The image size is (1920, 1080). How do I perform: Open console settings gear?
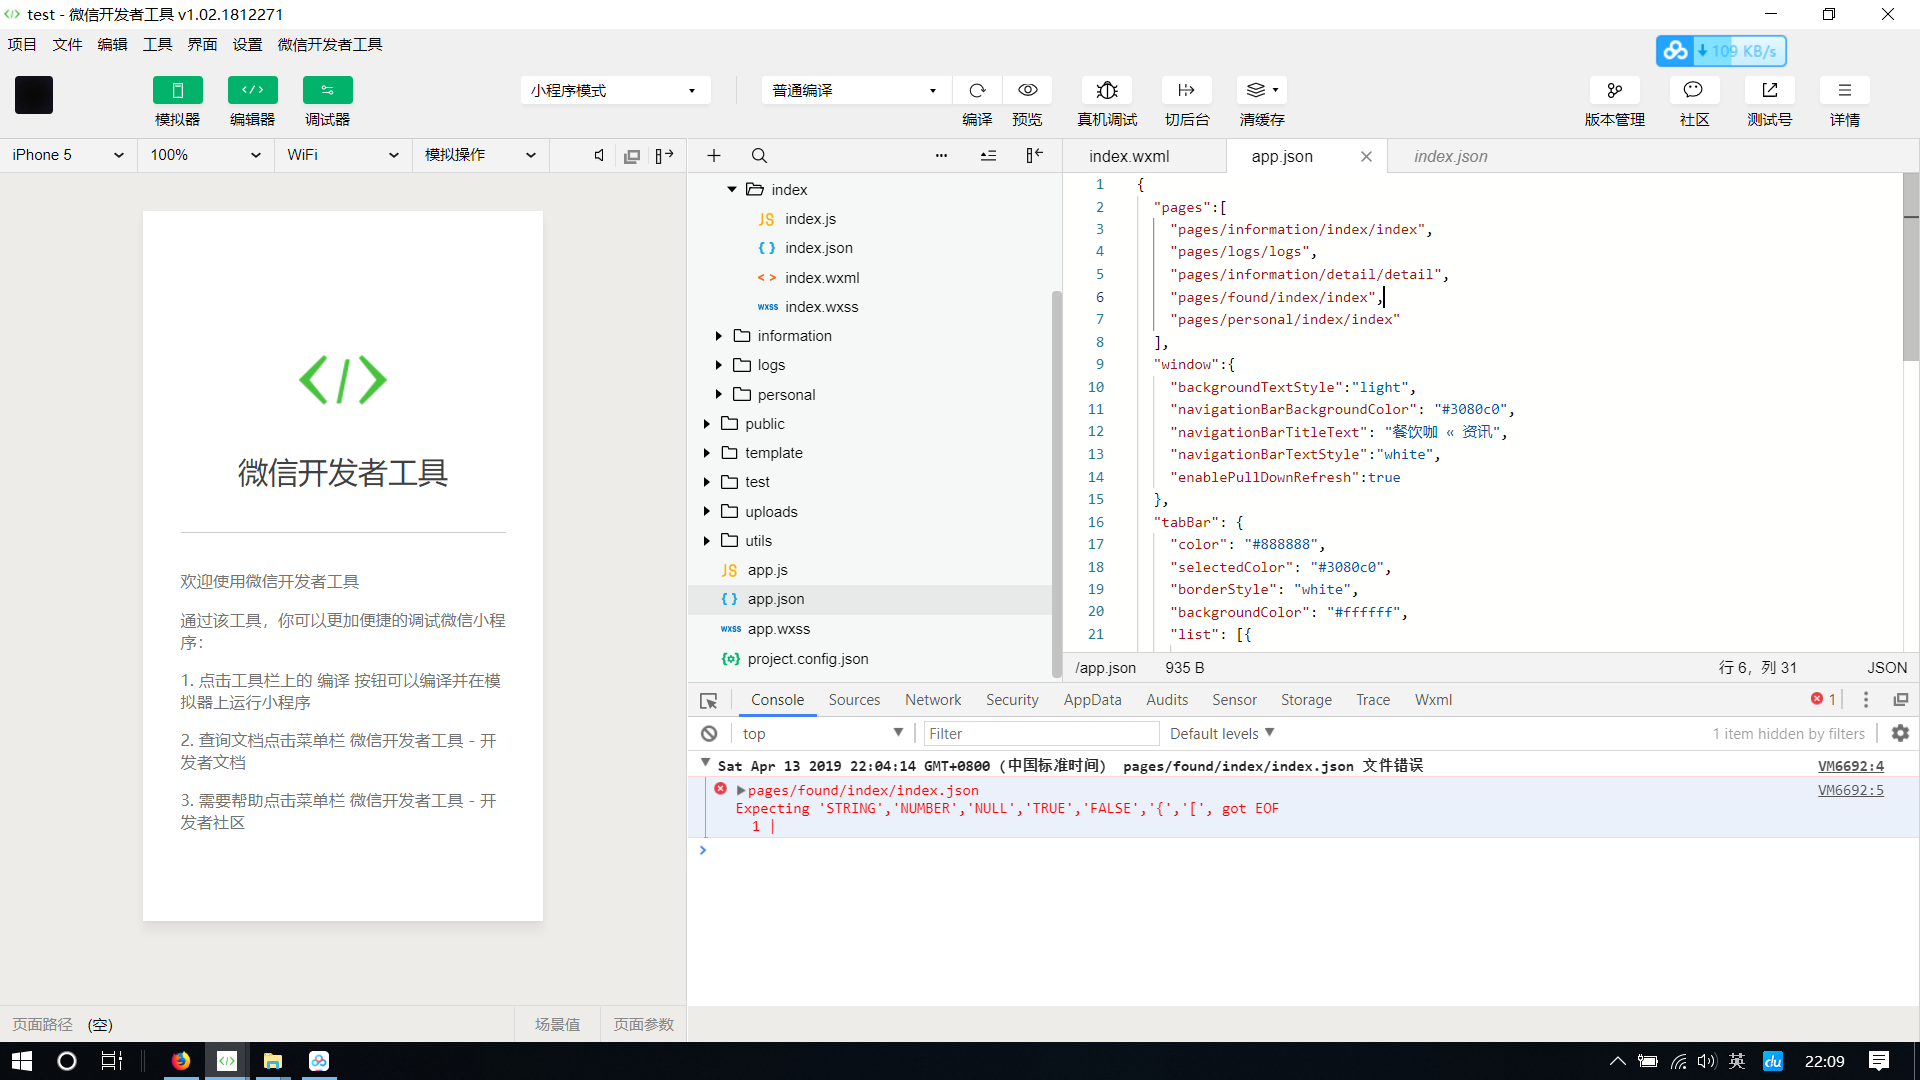coord(1900,734)
